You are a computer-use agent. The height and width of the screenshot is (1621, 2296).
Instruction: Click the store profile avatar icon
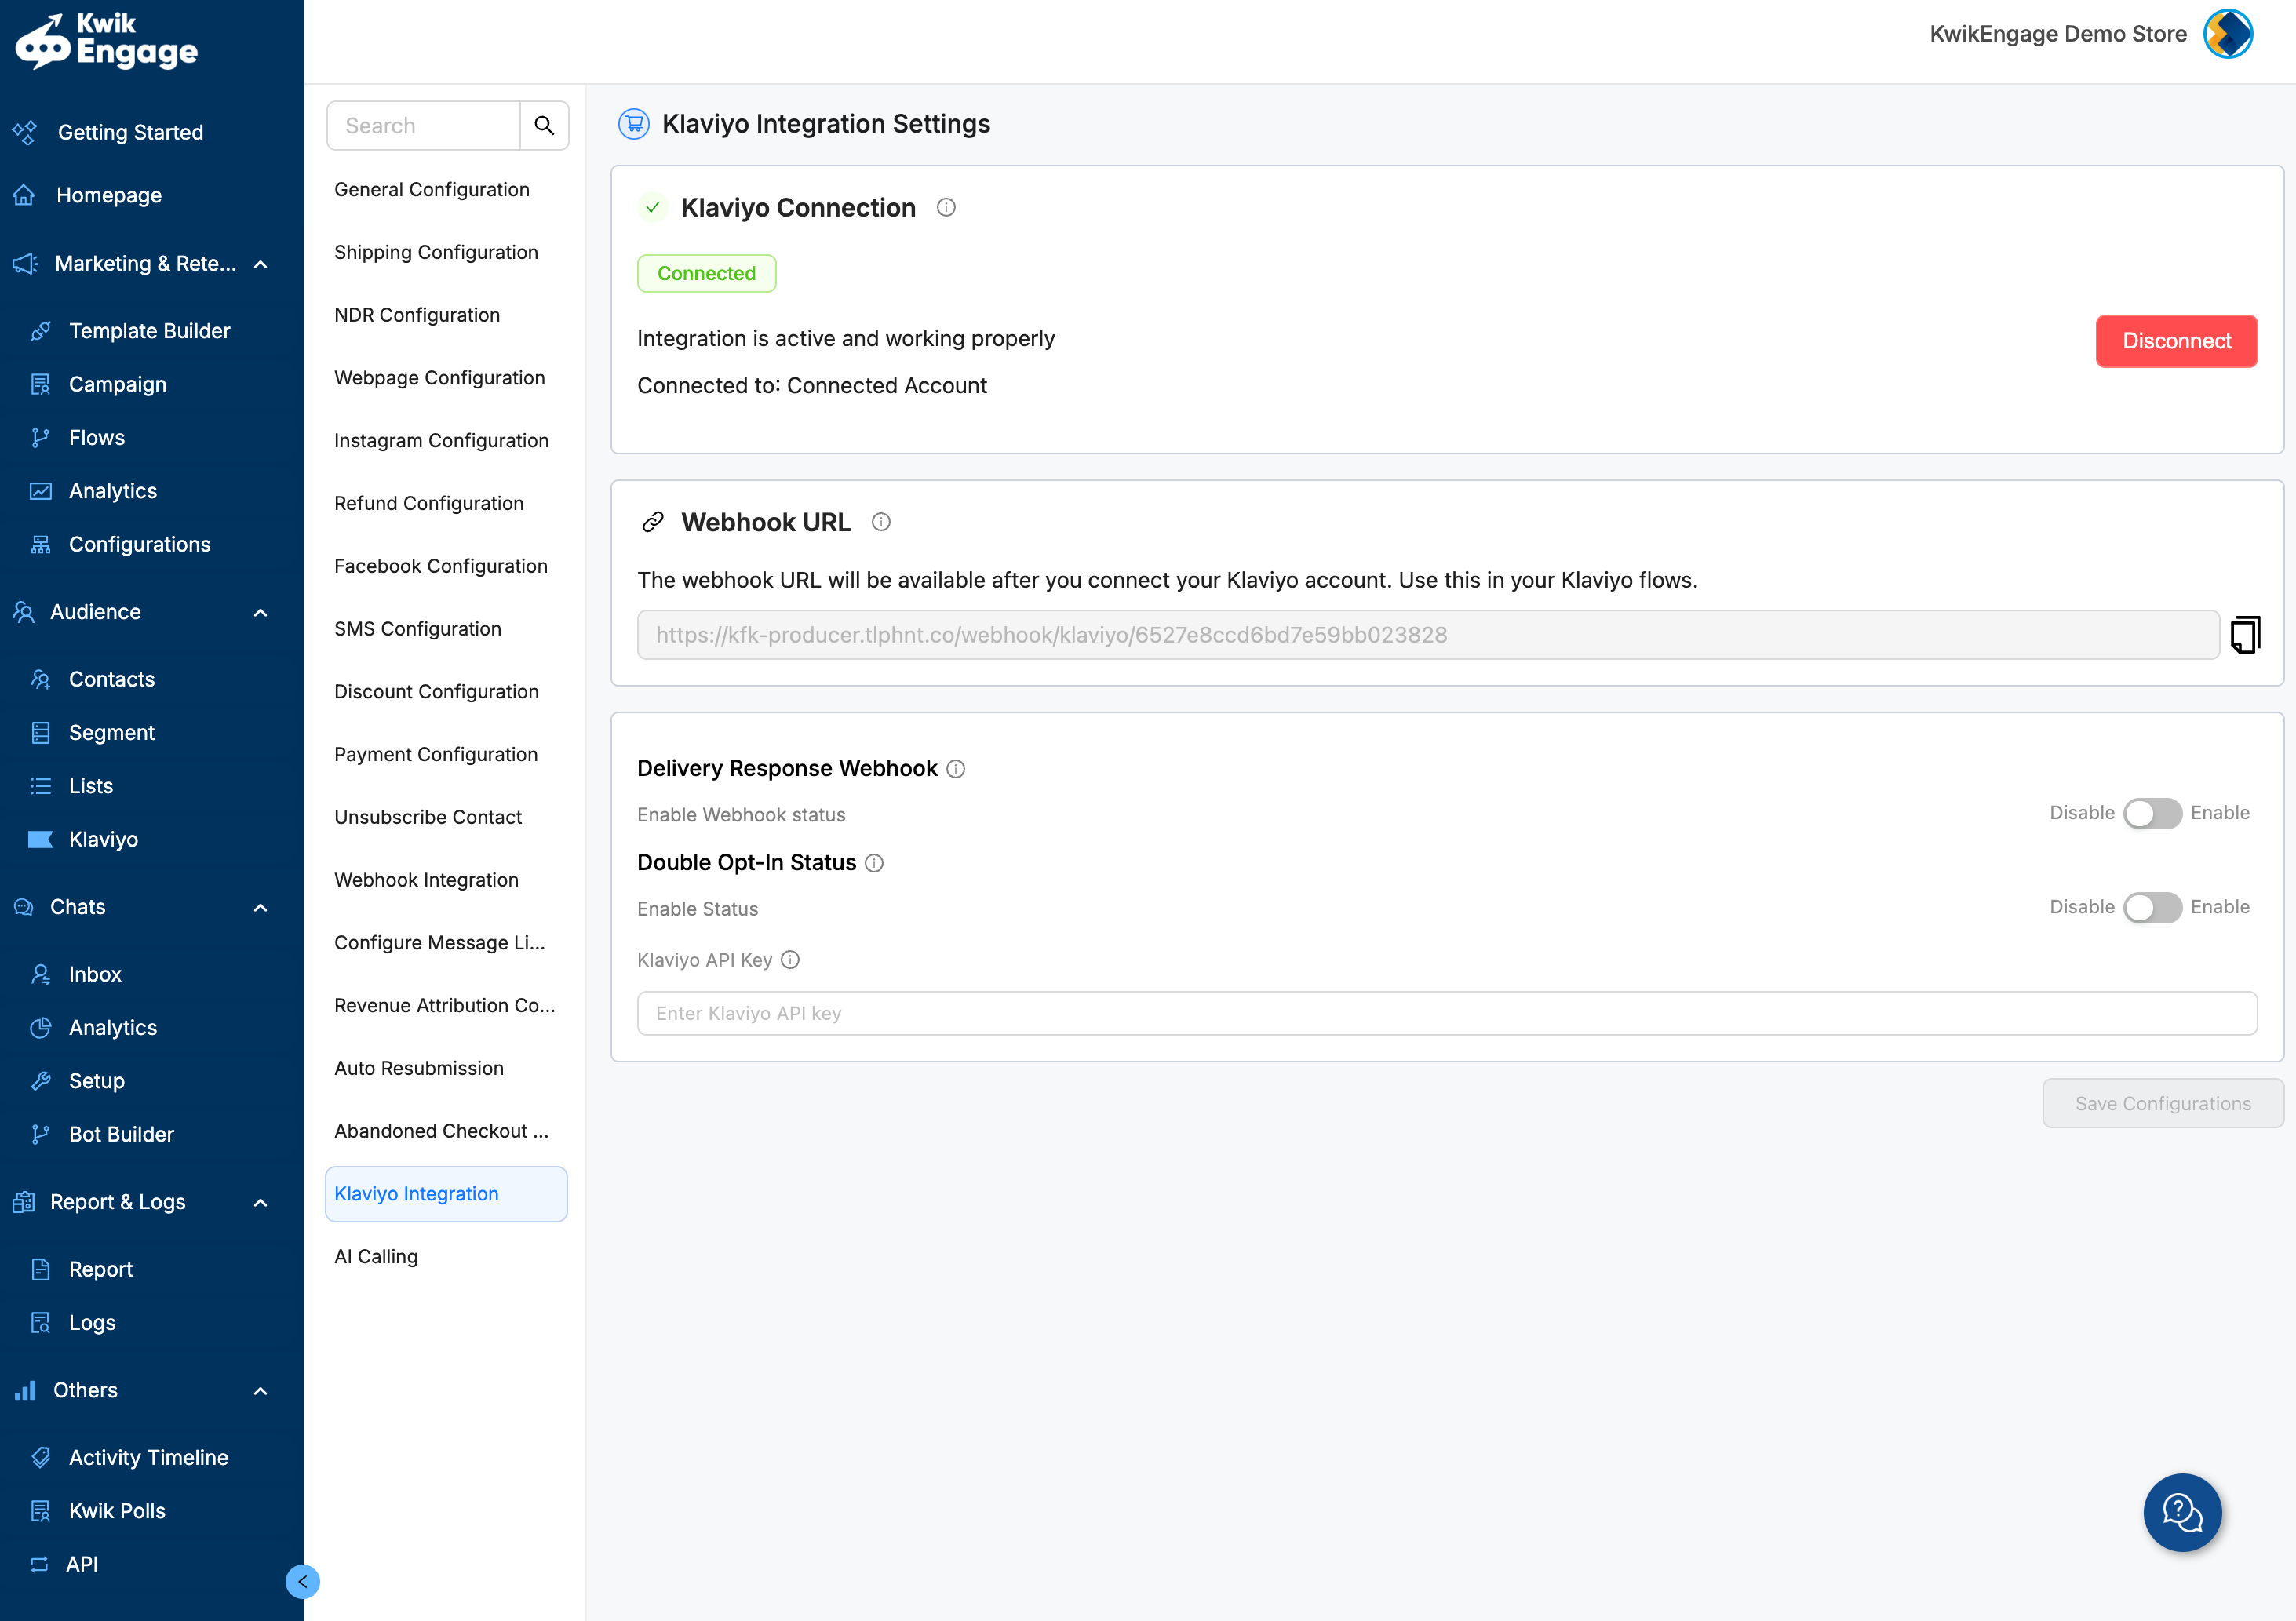tap(2228, 35)
